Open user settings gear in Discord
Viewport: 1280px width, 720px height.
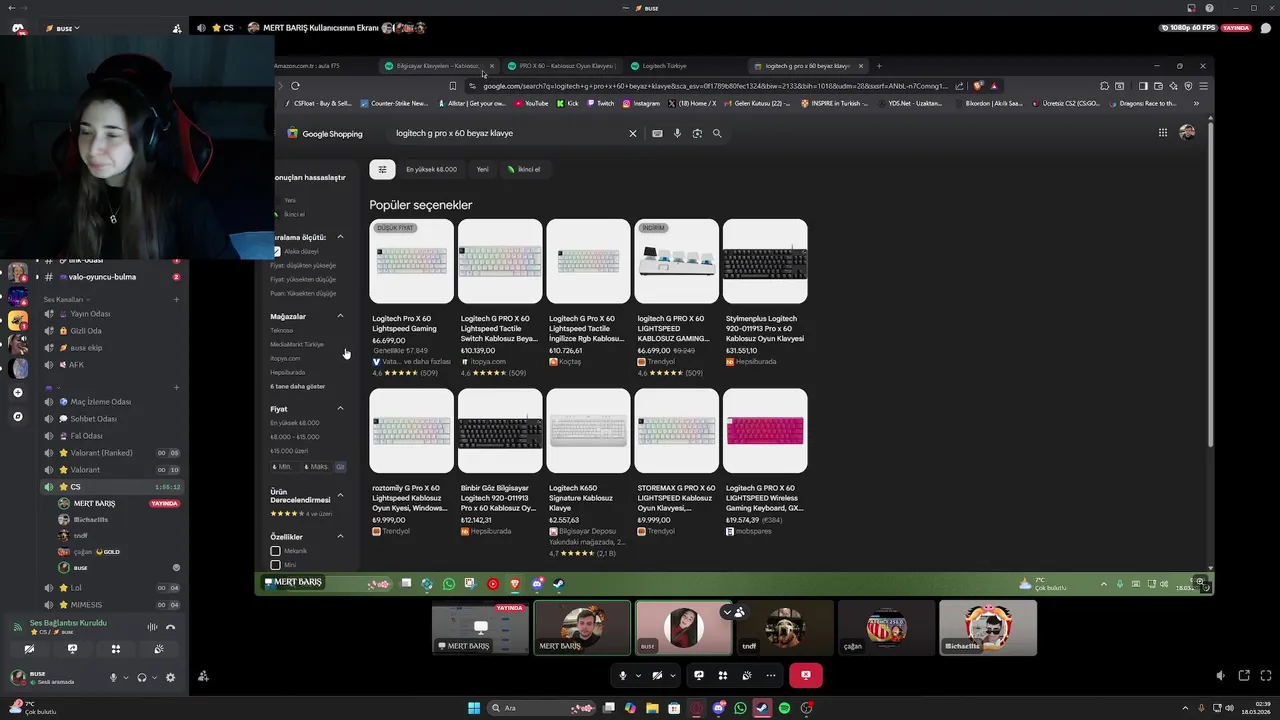tap(170, 677)
